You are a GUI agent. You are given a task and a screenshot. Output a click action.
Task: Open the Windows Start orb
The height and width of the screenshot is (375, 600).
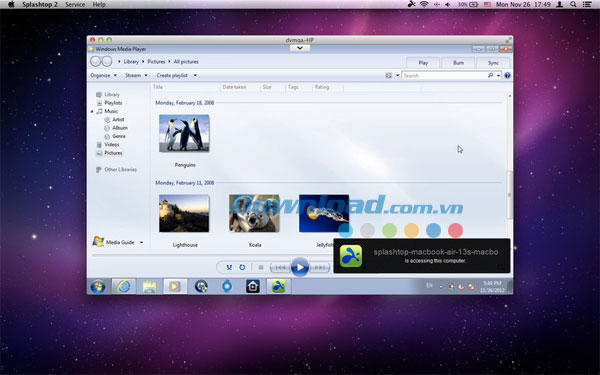coord(98,287)
